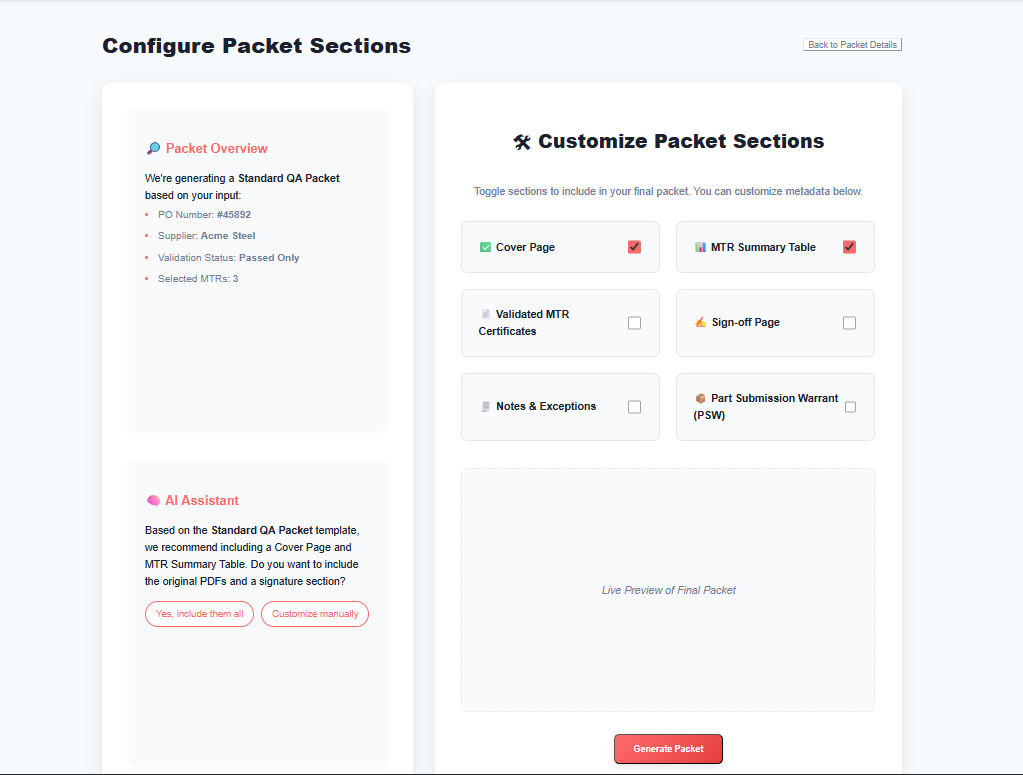
Task: Click the package icon beside Part Submission Warrant
Action: [701, 398]
